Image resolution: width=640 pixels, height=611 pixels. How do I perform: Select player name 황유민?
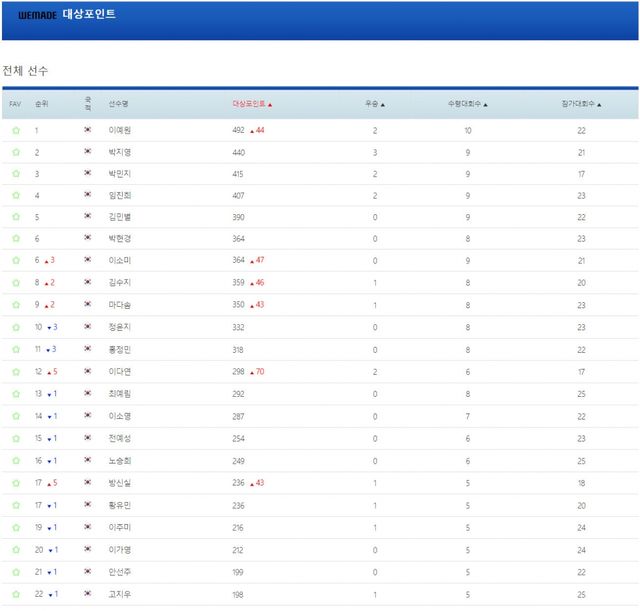pyautogui.click(x=119, y=505)
